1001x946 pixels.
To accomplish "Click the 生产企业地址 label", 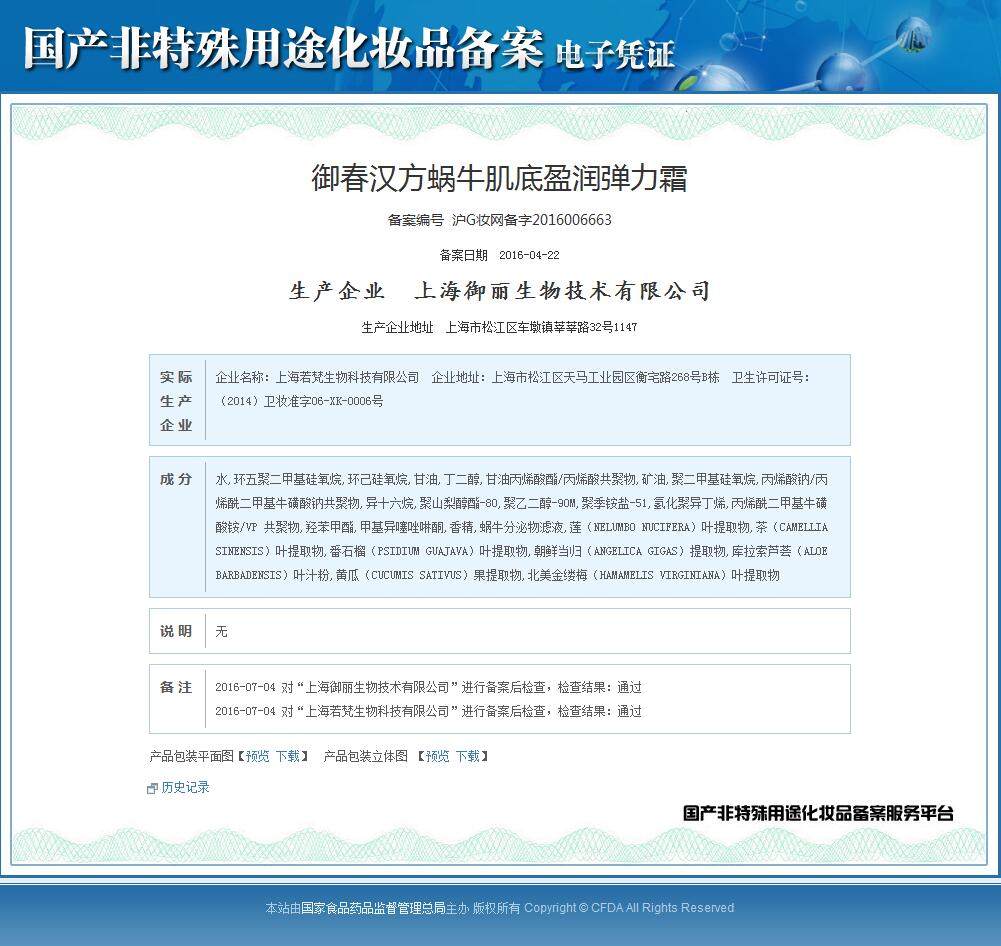I will 397,327.
